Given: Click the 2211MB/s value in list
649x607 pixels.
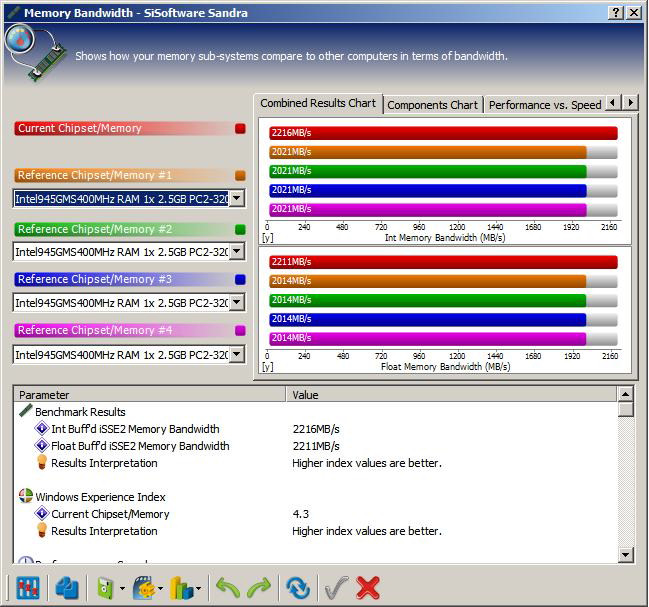Looking at the screenshot, I should coord(316,446).
